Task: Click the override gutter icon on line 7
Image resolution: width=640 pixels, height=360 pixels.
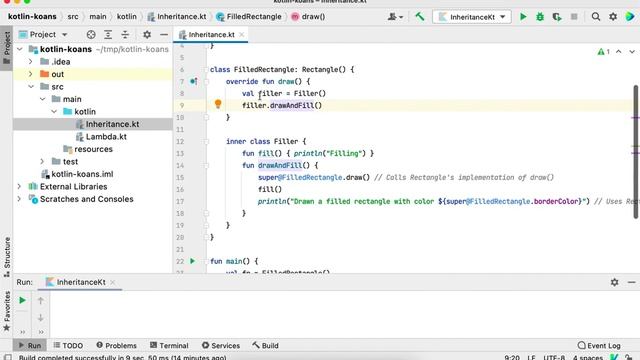Action: (193, 81)
